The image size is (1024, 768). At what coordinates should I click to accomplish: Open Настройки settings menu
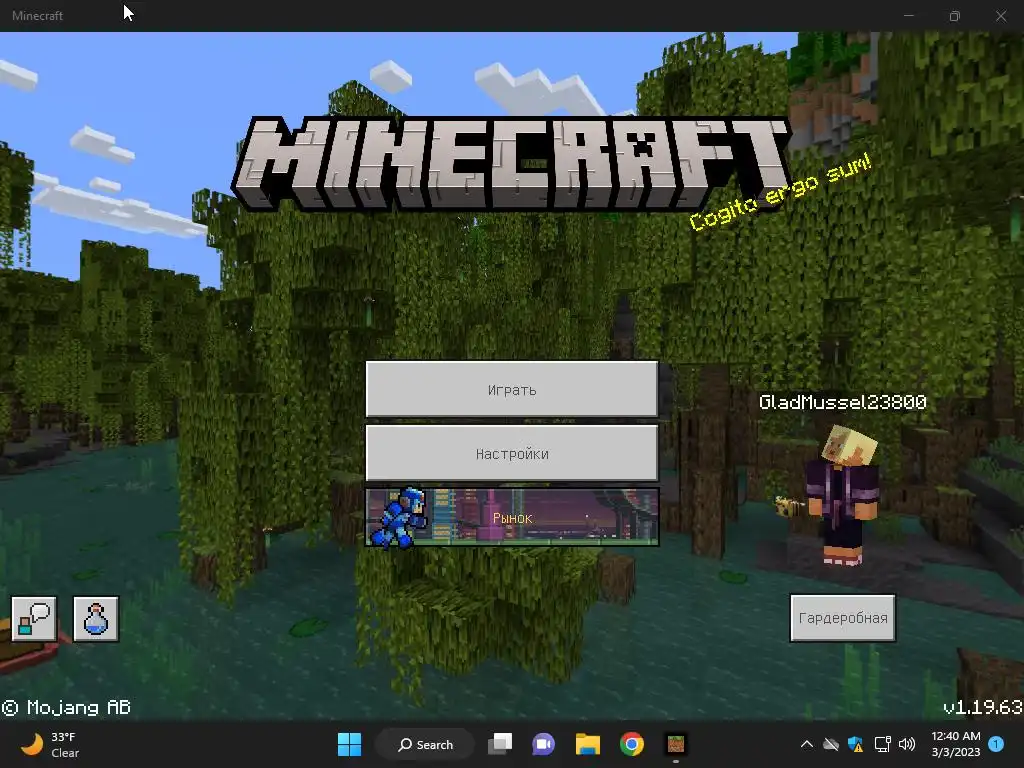tap(511, 453)
